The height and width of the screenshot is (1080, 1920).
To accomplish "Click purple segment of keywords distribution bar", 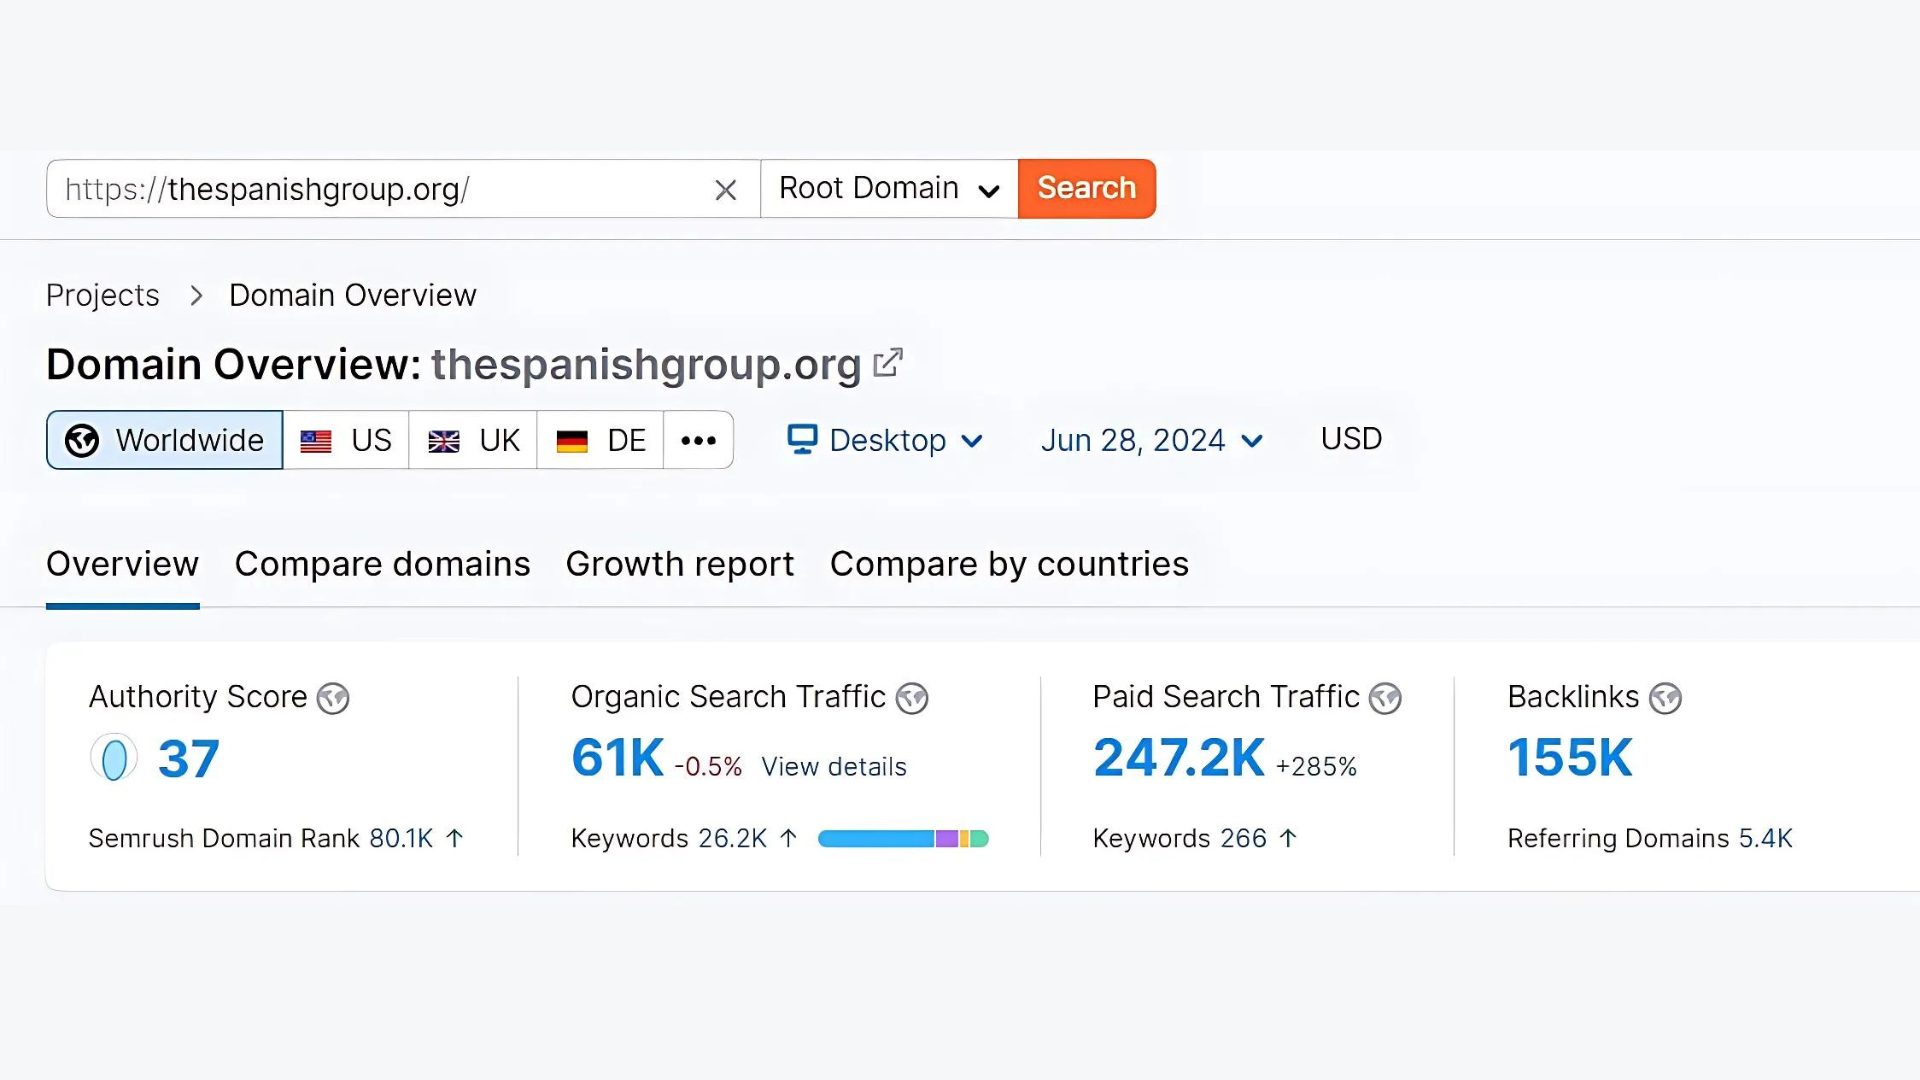I will coord(947,839).
